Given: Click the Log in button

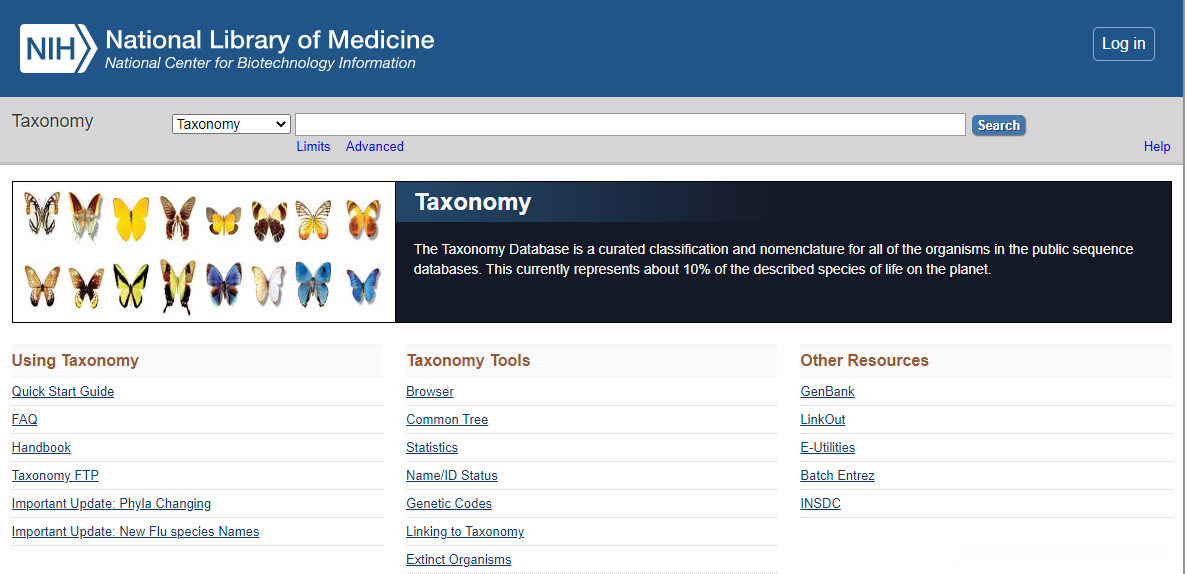Looking at the screenshot, I should coord(1123,44).
